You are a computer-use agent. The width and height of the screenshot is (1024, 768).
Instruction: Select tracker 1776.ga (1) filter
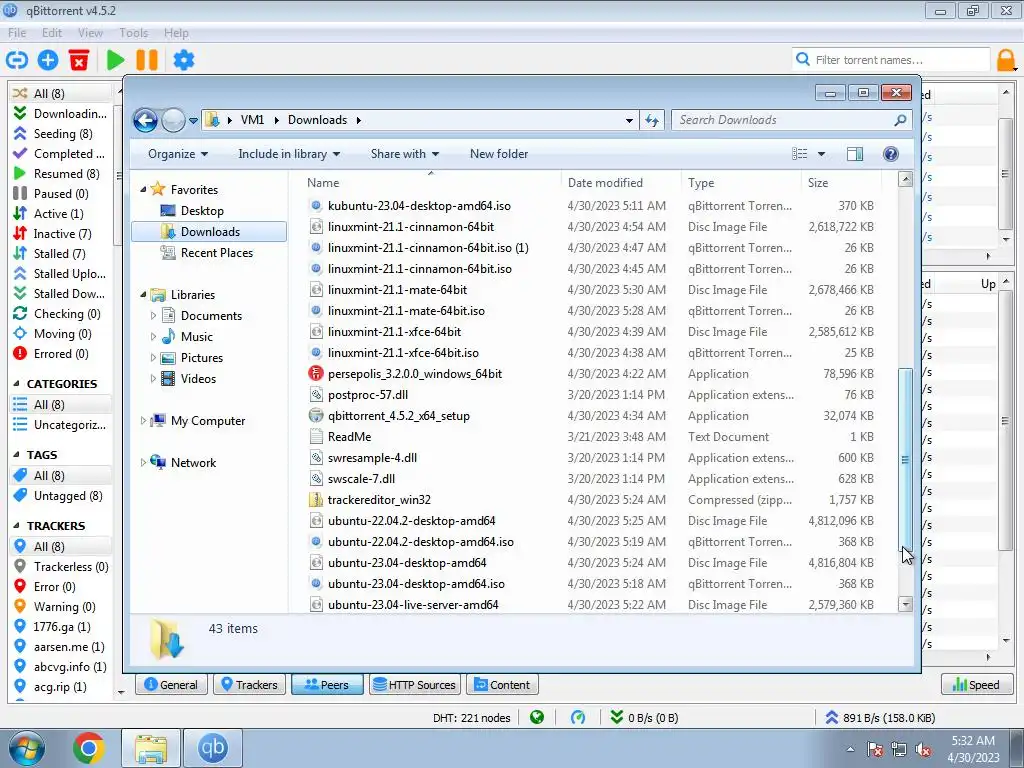pyautogui.click(x=61, y=627)
